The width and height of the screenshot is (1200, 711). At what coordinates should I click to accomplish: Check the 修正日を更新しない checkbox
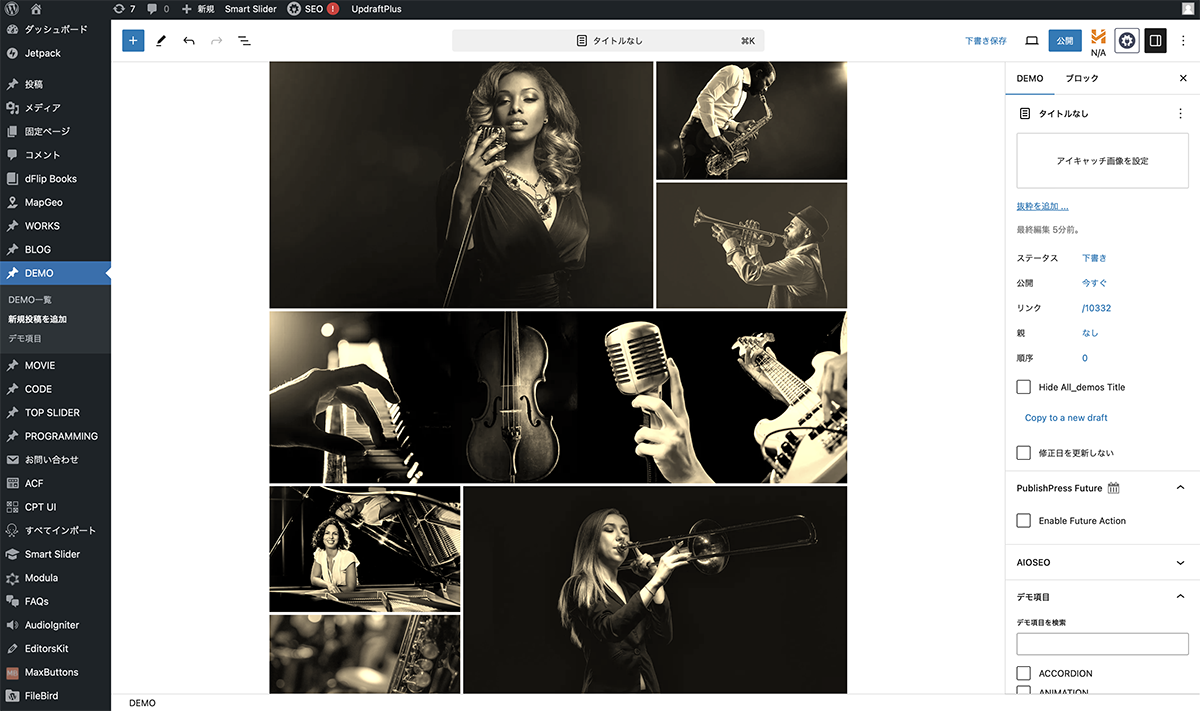[1023, 453]
